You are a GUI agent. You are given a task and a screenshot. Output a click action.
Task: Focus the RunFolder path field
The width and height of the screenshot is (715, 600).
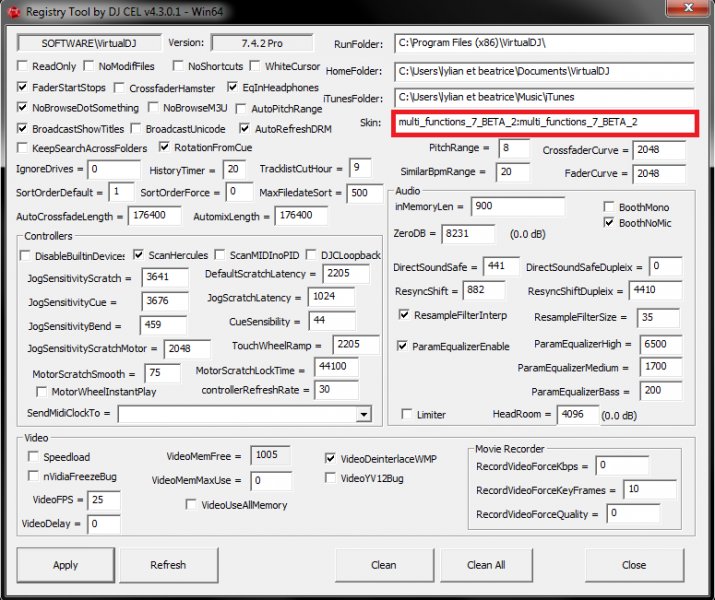[x=544, y=43]
